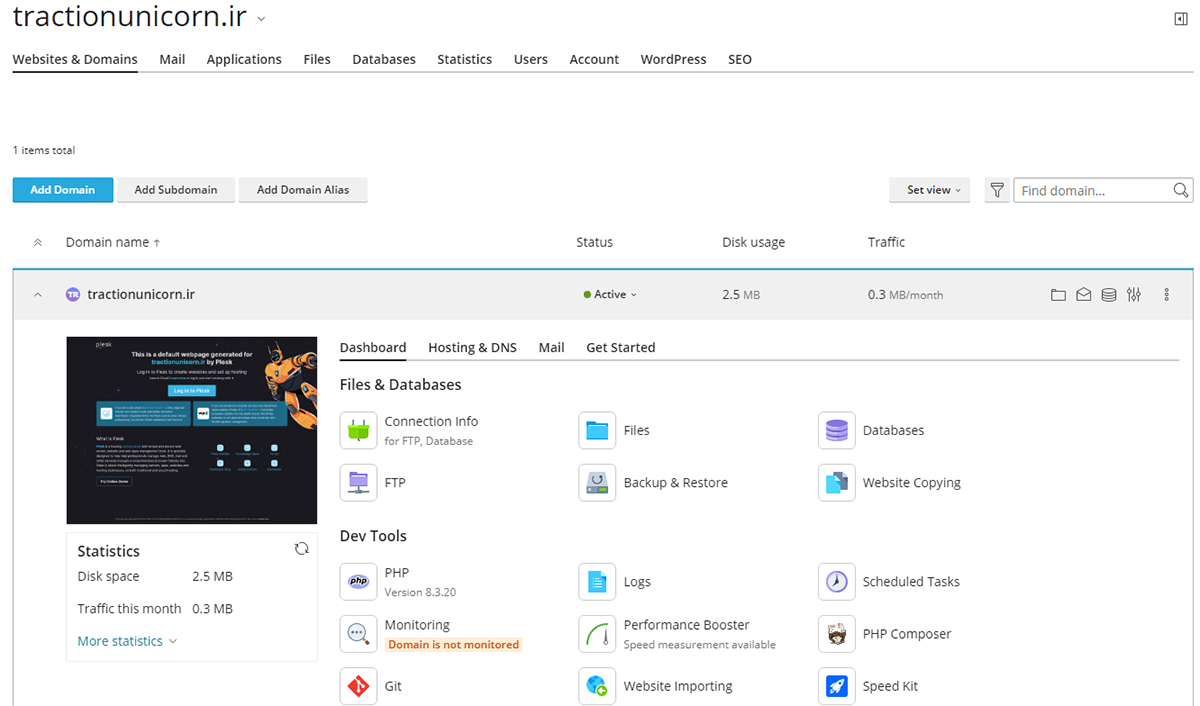The width and height of the screenshot is (1200, 706).
Task: Open the SEO tab
Action: 740,59
